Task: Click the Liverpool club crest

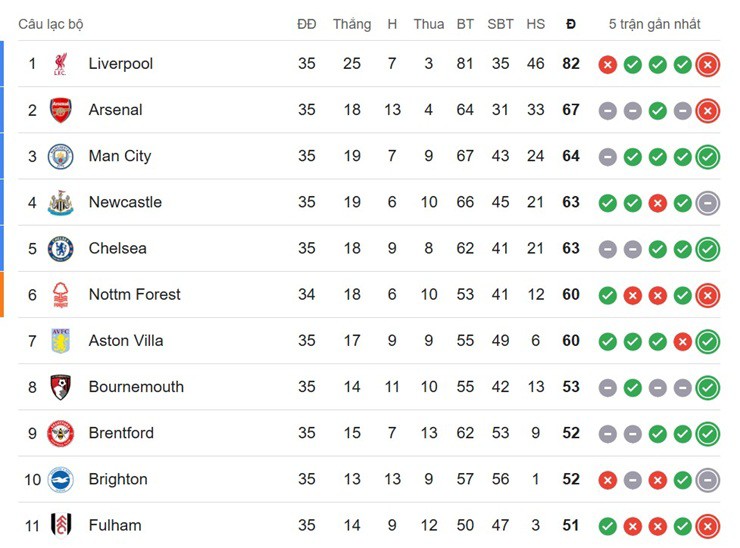Action: 60,64
